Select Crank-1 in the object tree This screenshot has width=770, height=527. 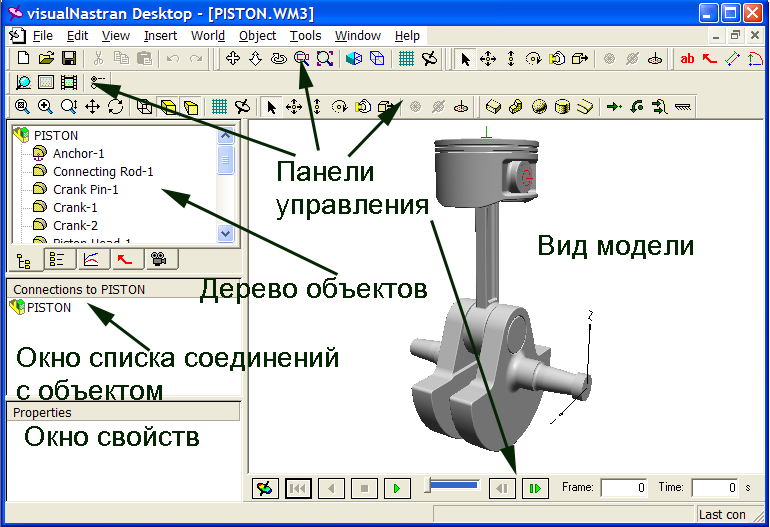click(x=75, y=208)
